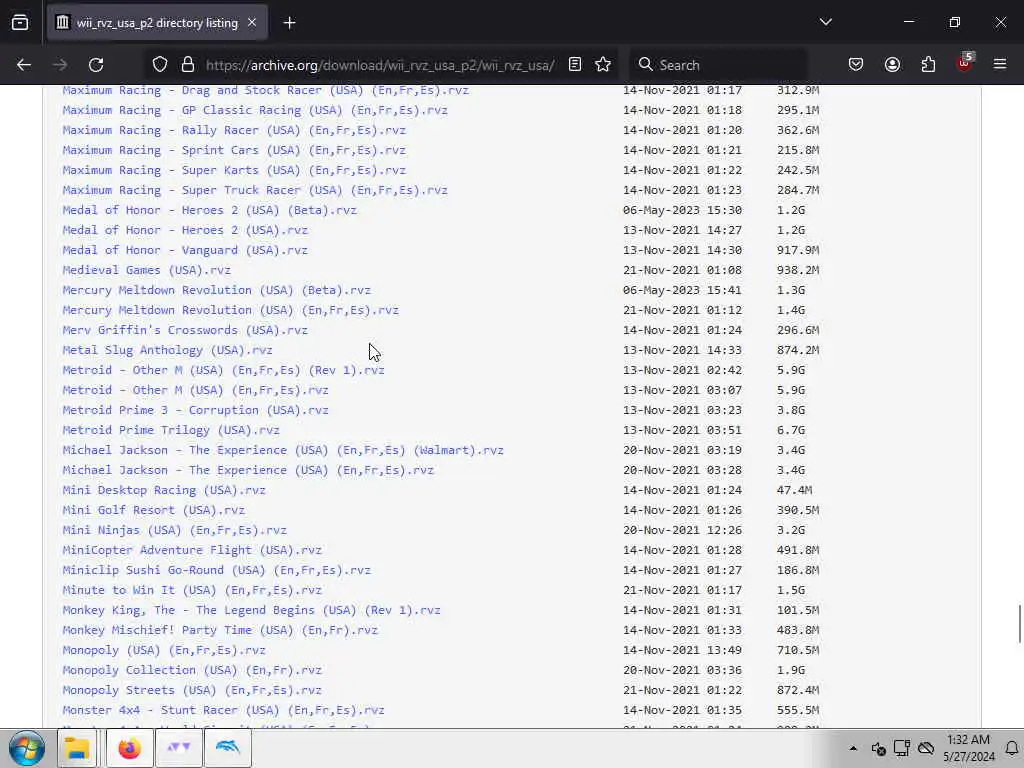Open notifications bell in system tray

click(x=1012, y=748)
